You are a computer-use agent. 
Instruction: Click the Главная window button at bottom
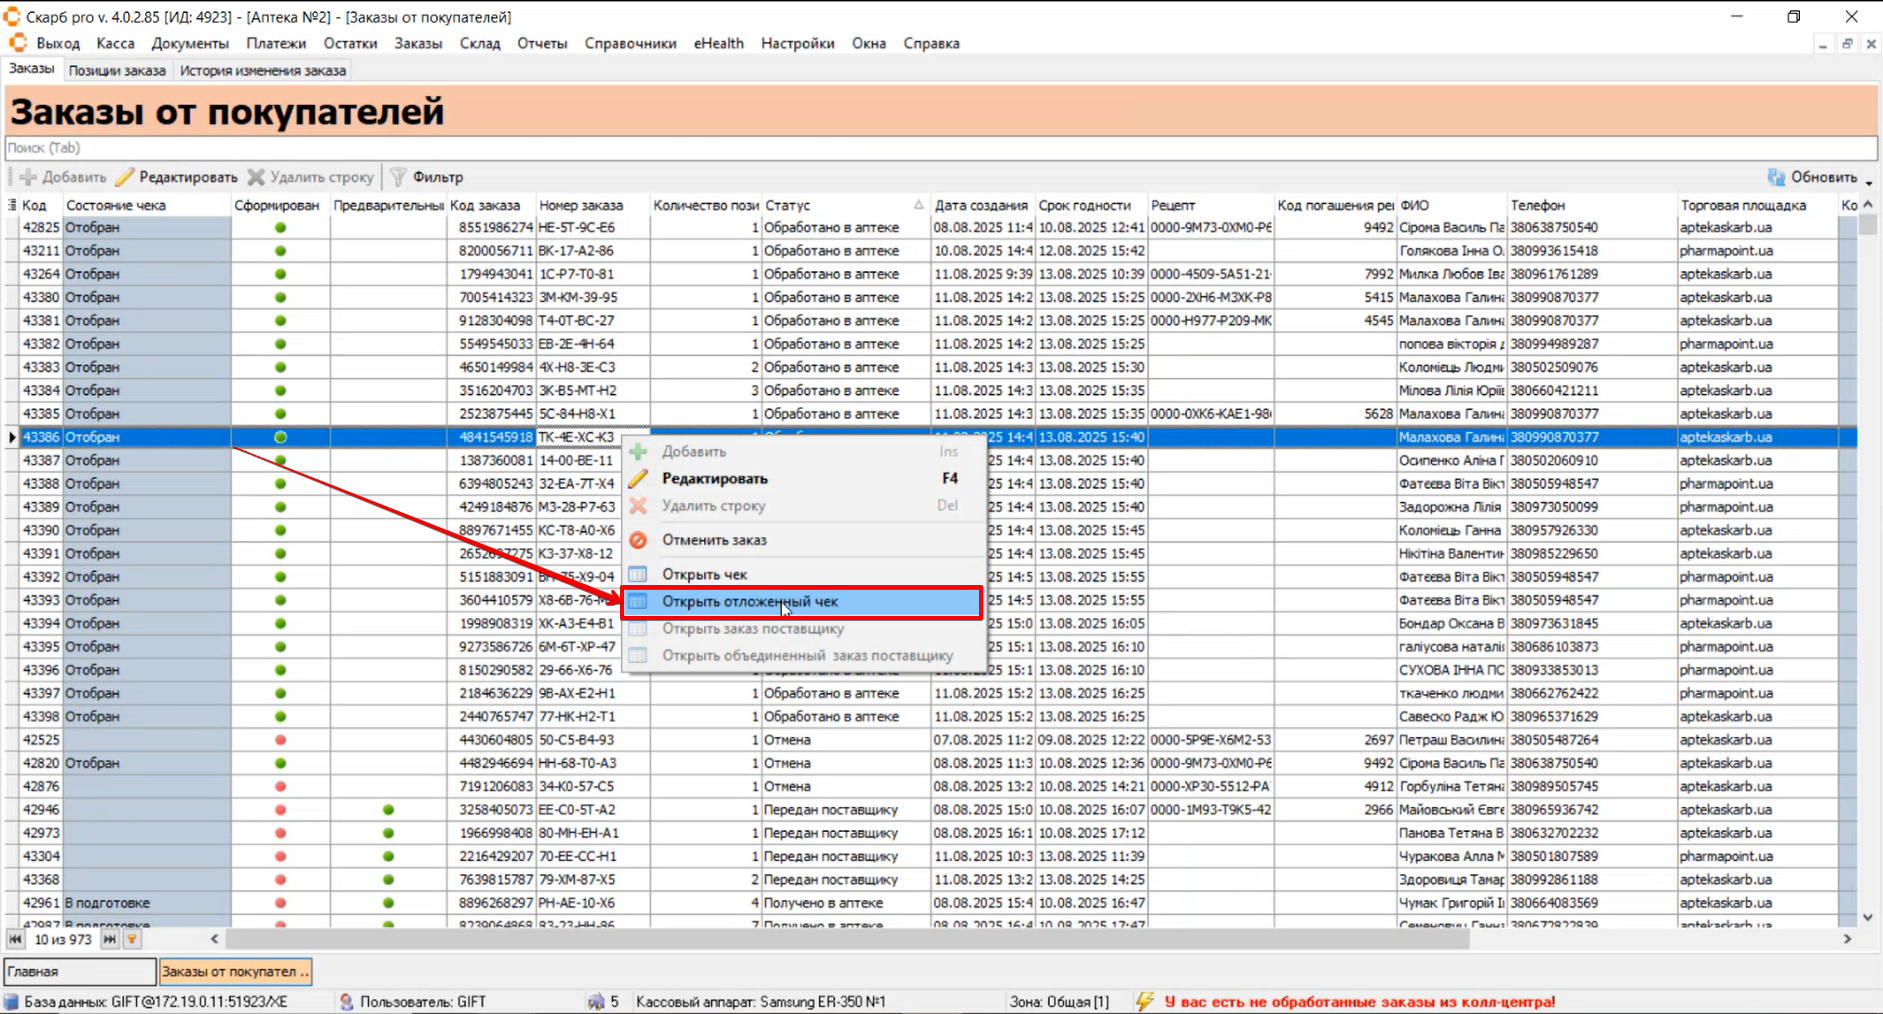(79, 971)
